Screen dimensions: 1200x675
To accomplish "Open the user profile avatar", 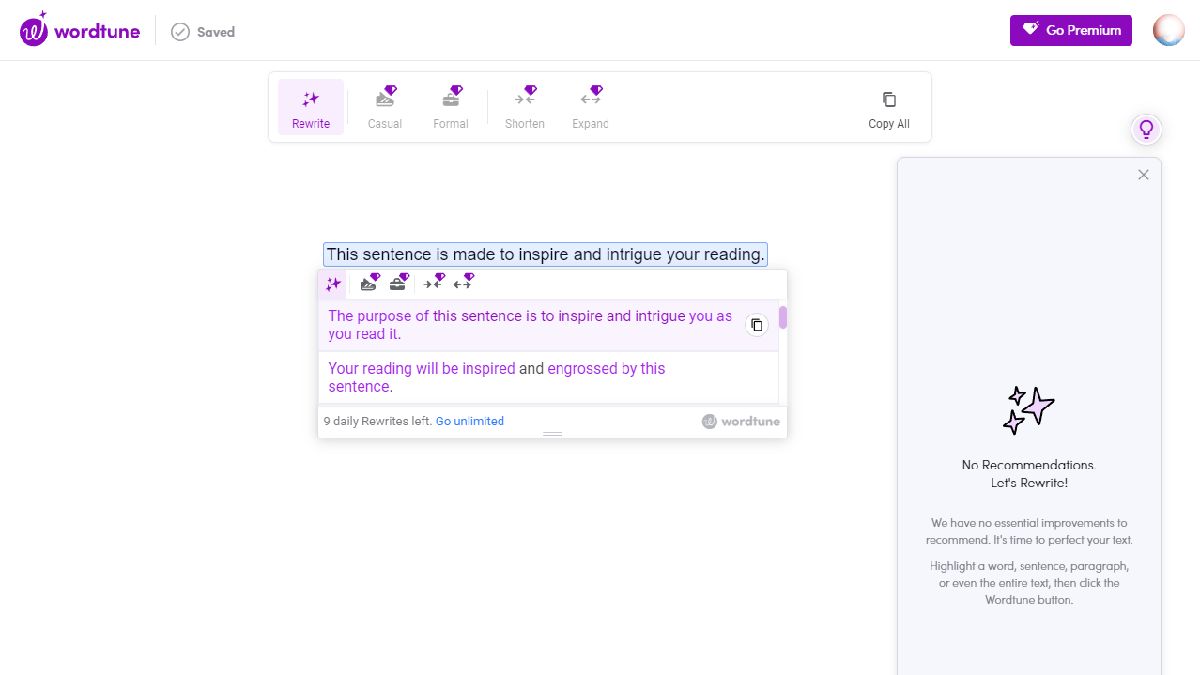I will (x=1168, y=31).
